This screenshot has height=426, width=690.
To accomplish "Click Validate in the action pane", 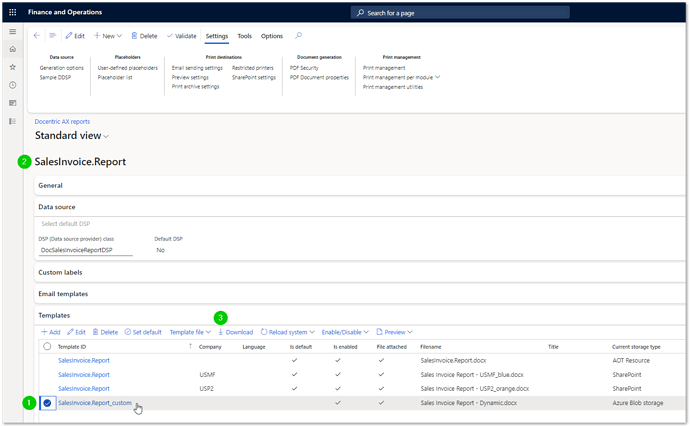I will click(181, 36).
